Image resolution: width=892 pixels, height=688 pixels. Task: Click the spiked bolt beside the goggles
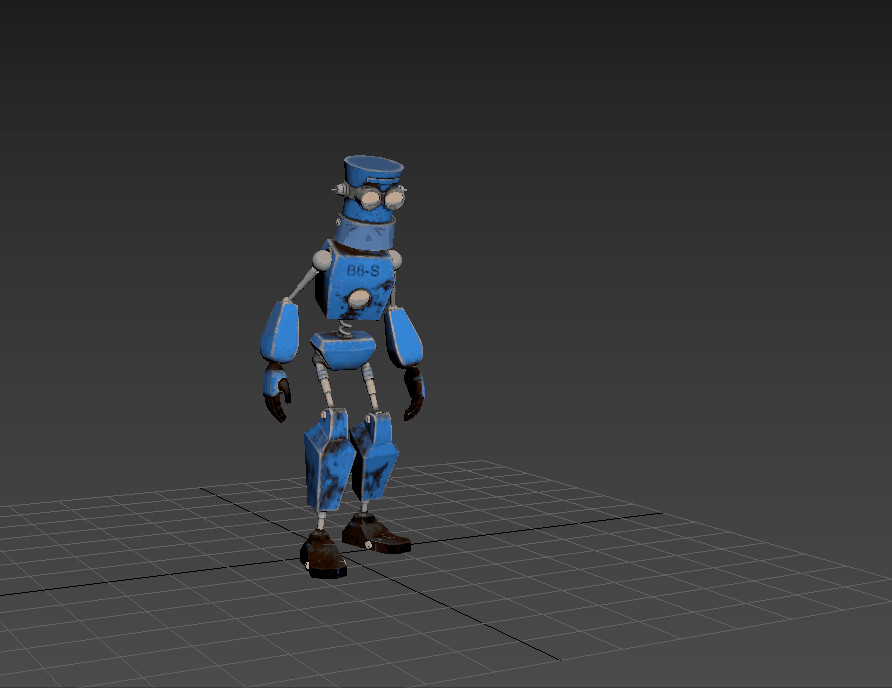pyautogui.click(x=339, y=188)
